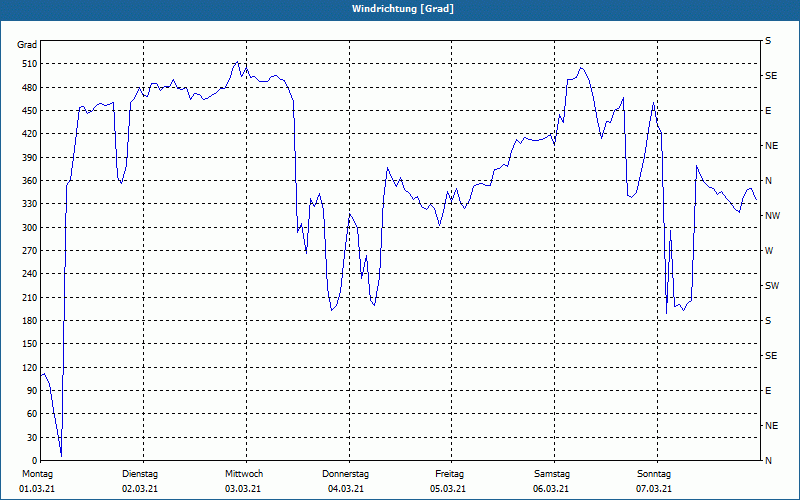Pick the date "06.03.21"
Viewport: 800px width, 500px height.
(x=551, y=489)
